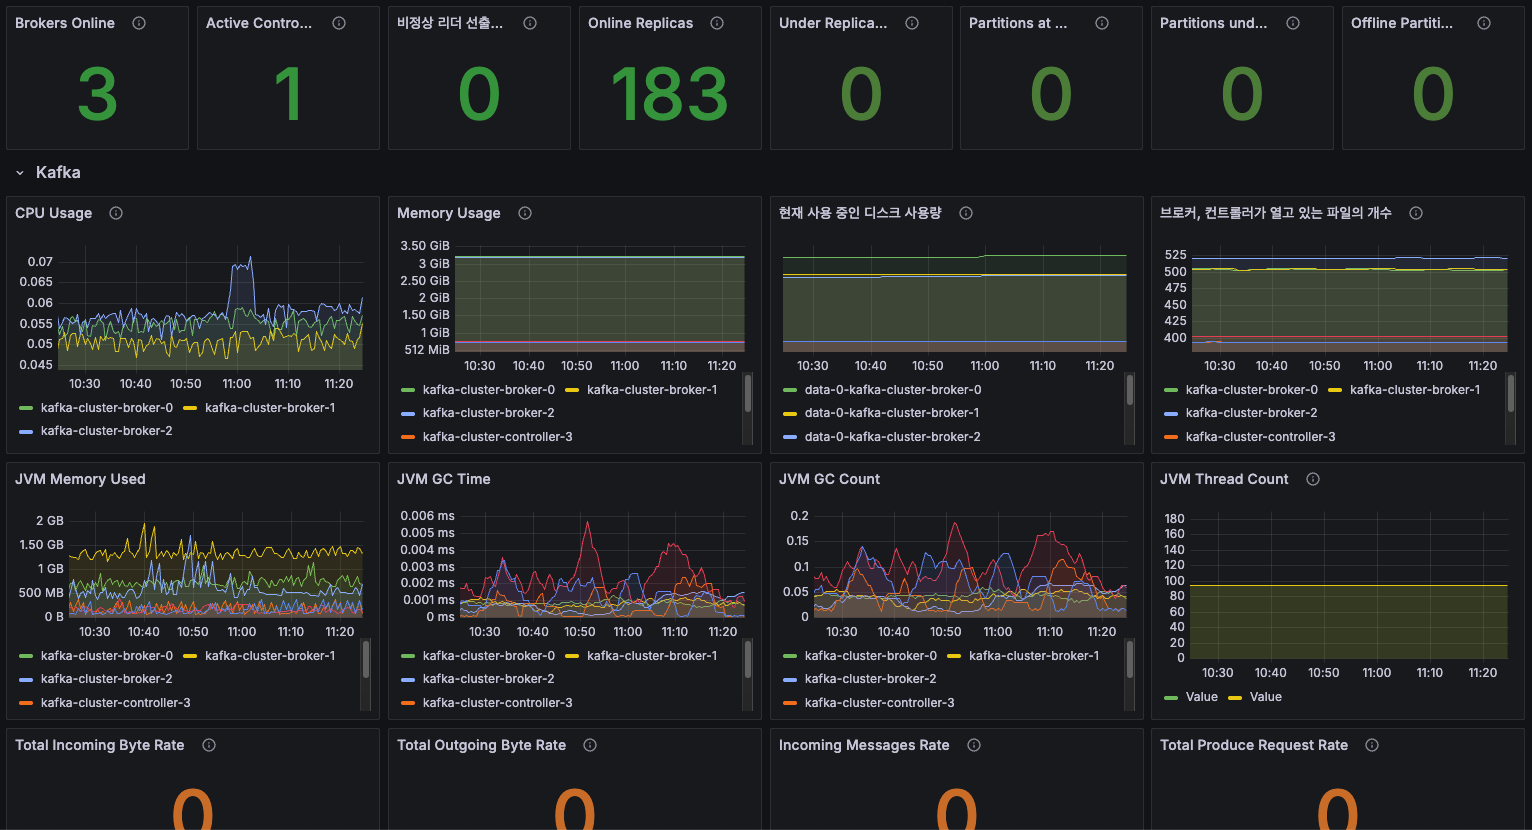Click the info icon beside Active Contro...

coord(339,23)
